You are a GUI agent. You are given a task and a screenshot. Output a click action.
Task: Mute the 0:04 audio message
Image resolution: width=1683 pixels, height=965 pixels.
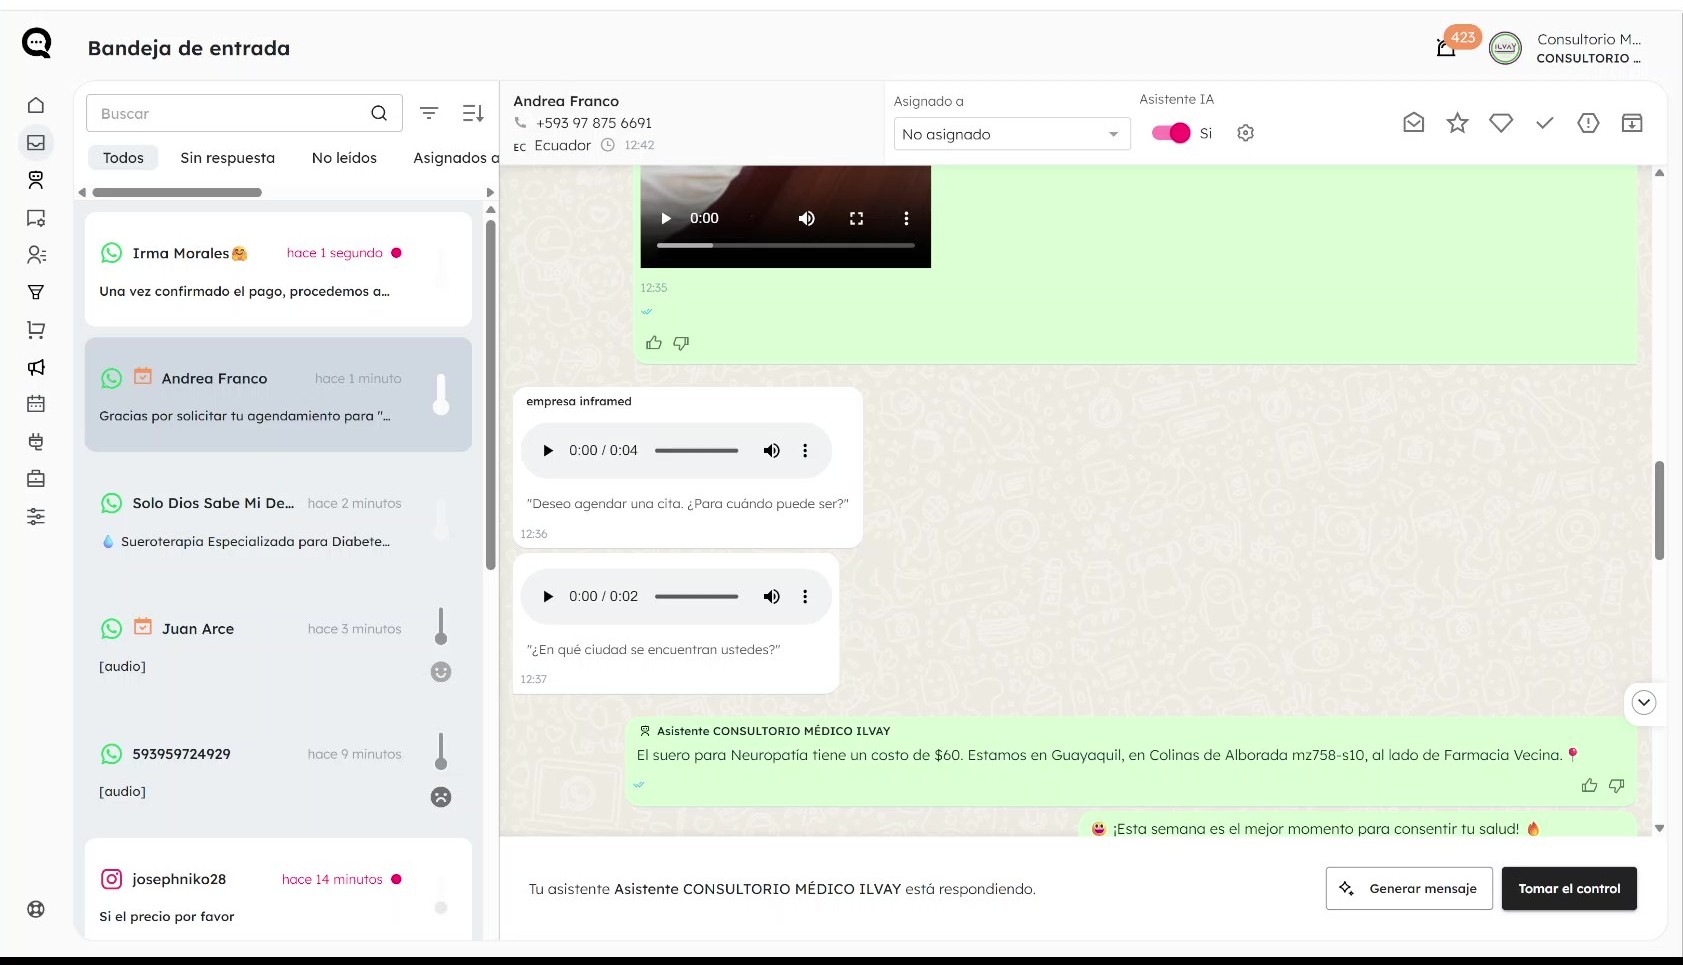coord(771,451)
